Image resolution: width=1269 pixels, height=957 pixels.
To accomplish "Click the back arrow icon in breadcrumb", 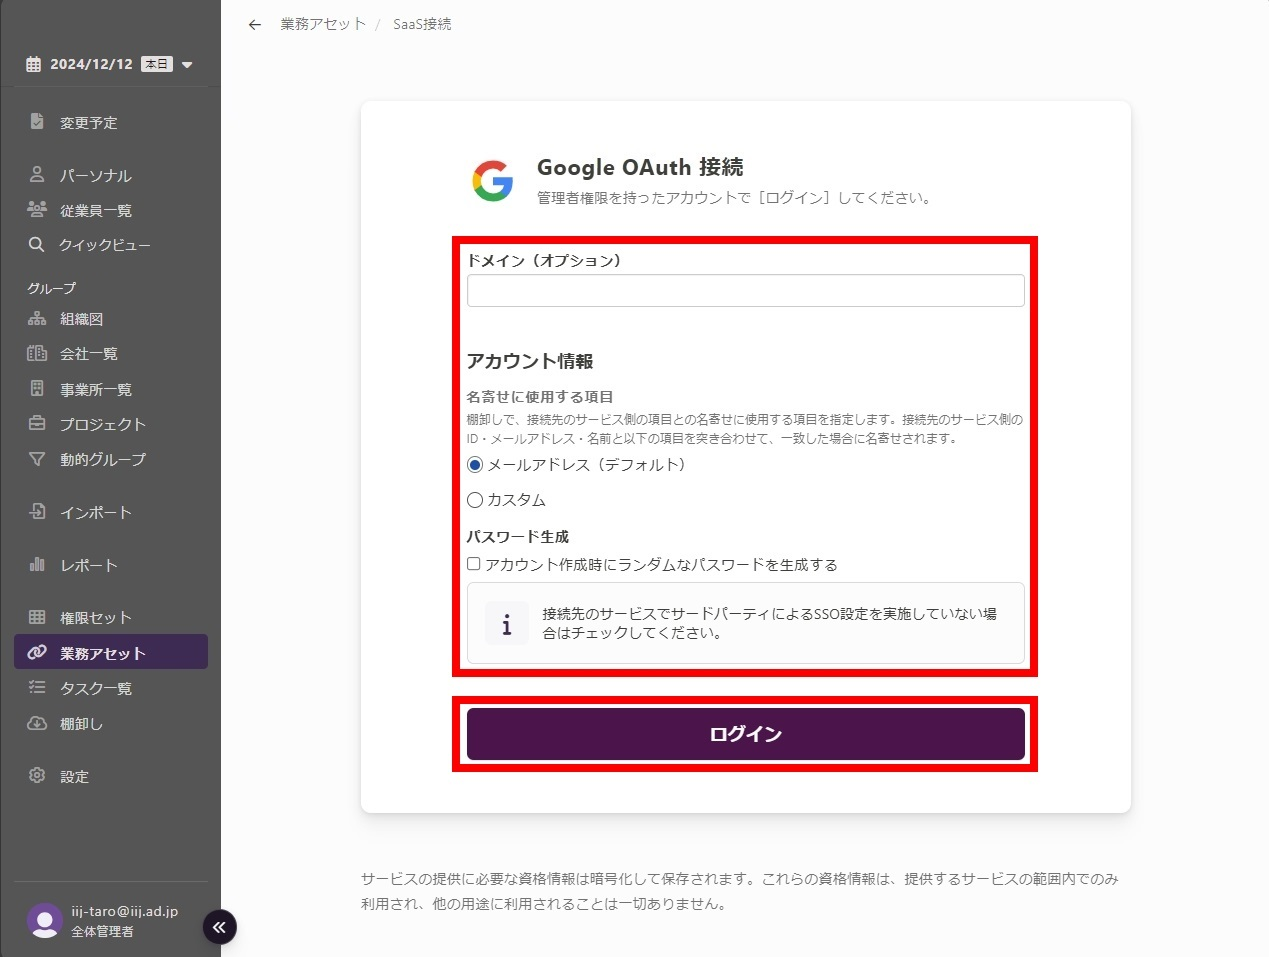I will (255, 25).
